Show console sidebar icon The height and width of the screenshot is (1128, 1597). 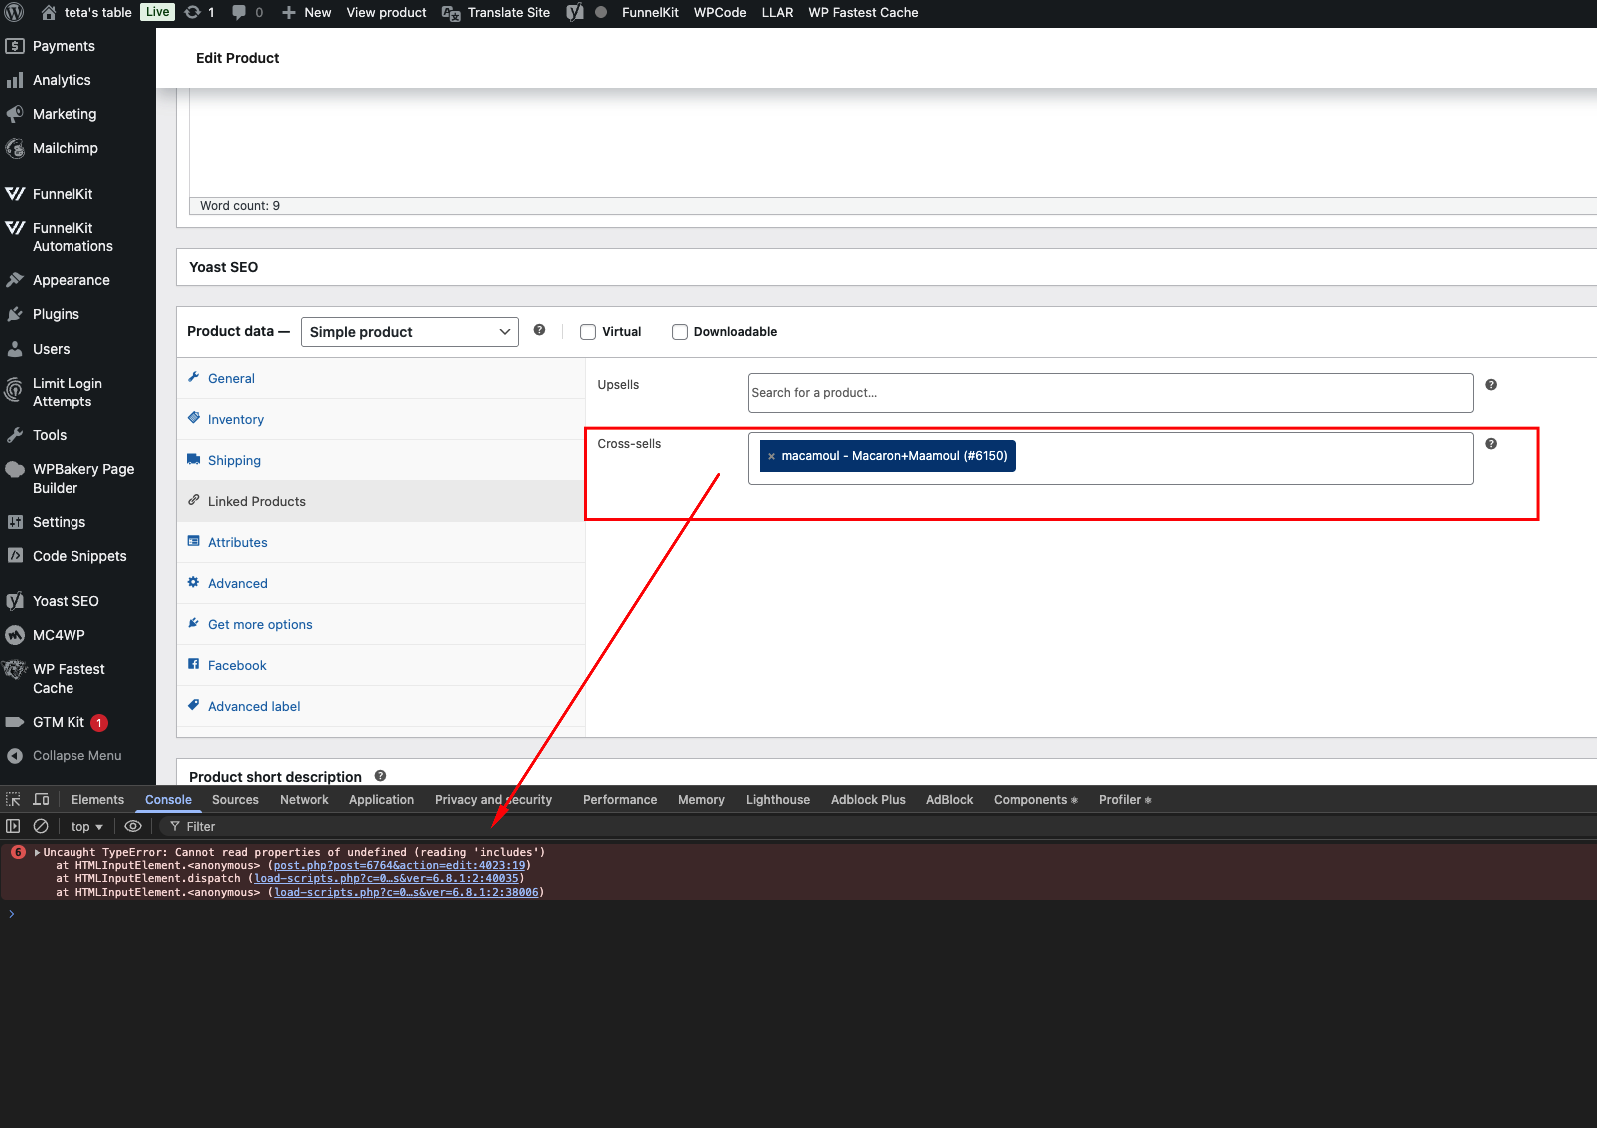(13, 826)
